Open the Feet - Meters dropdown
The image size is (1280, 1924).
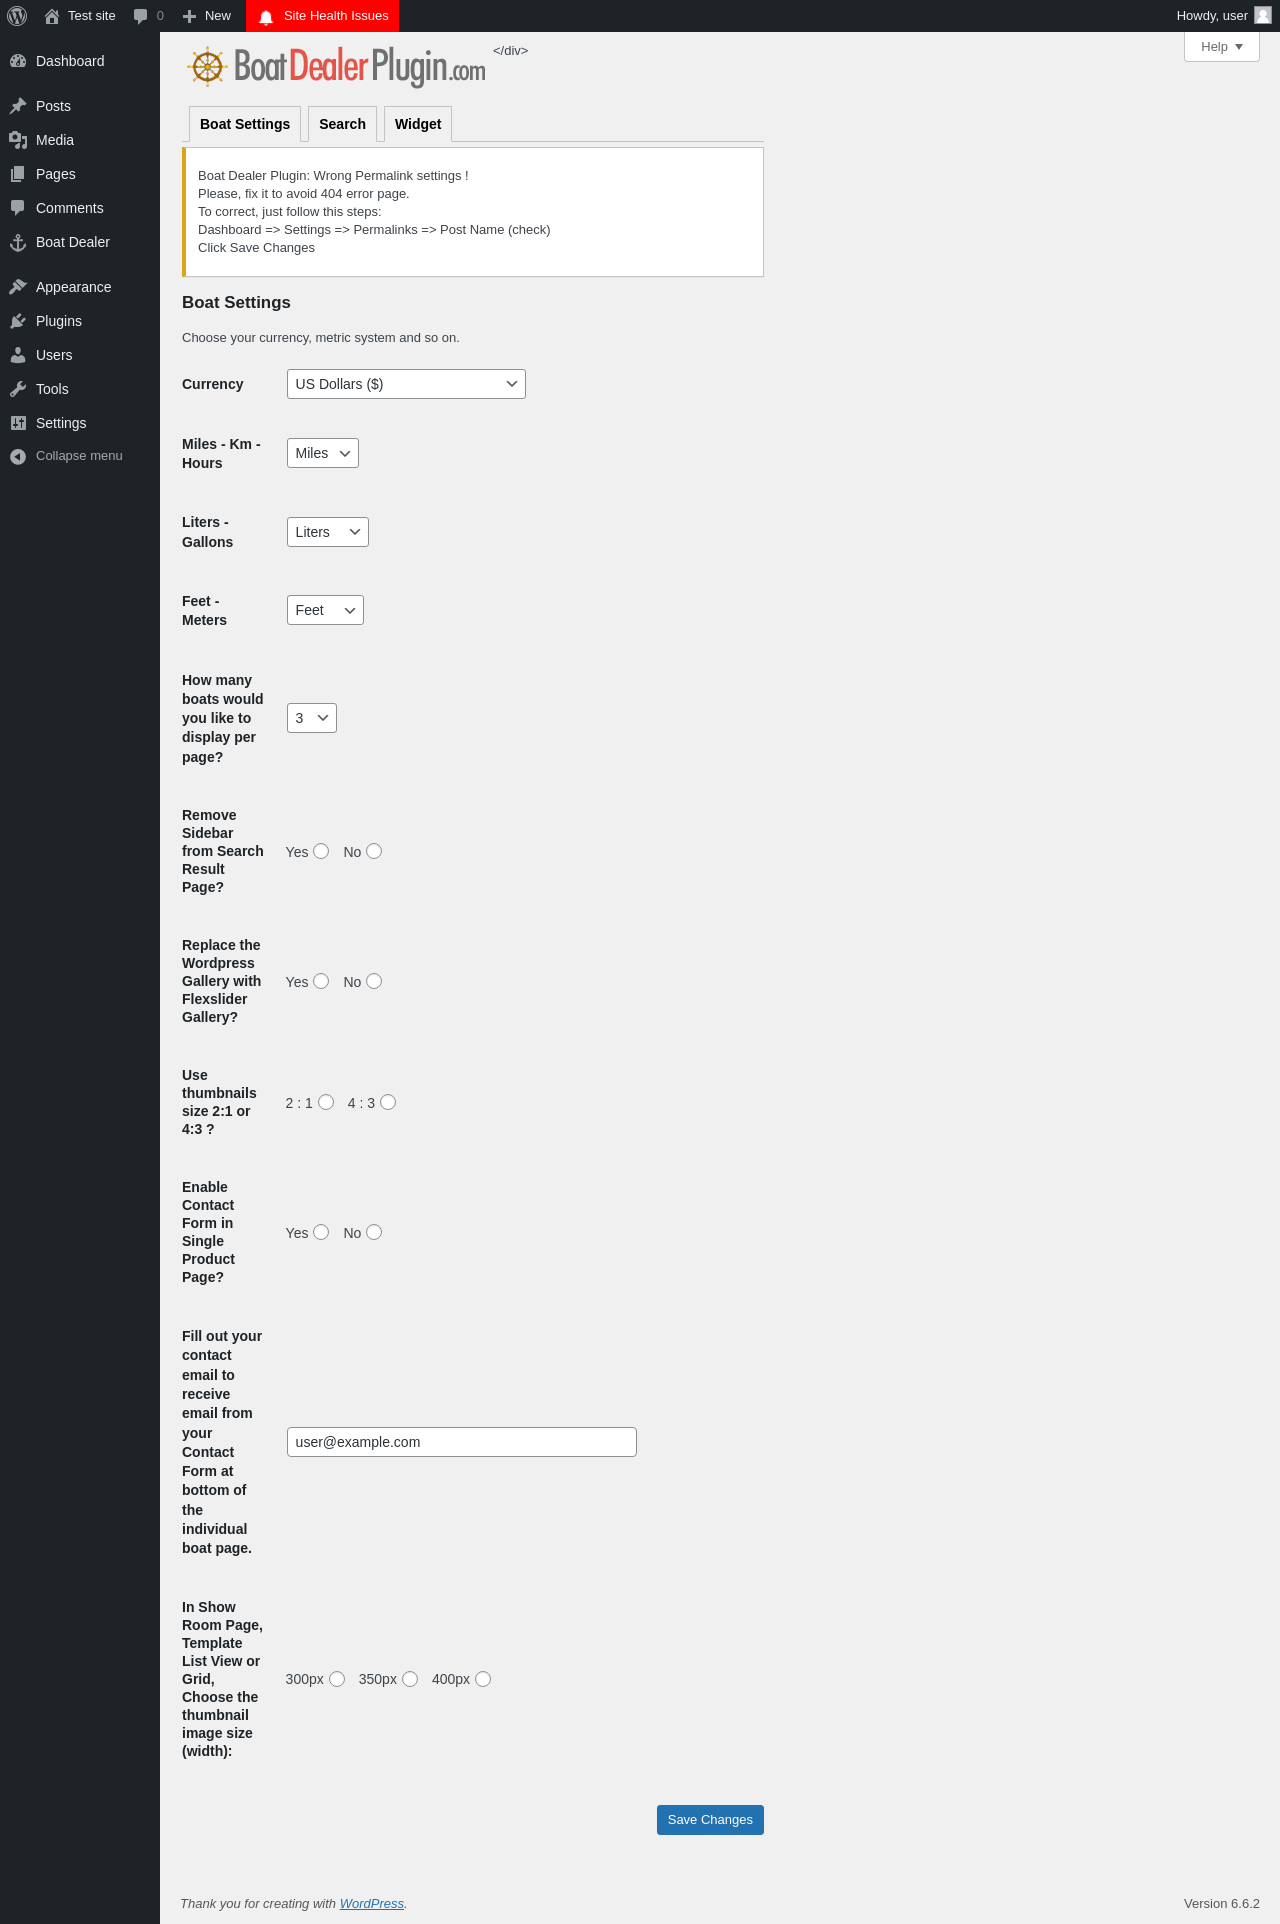[325, 610]
